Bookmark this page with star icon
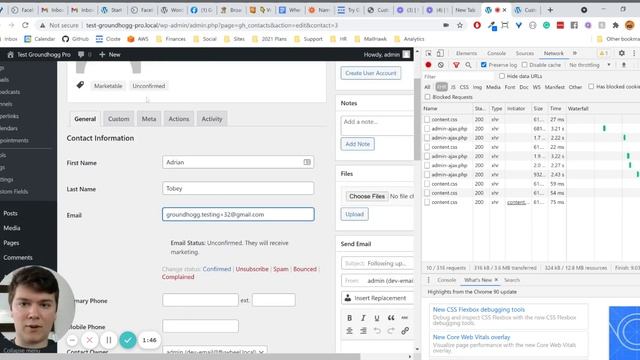The image size is (640, 360). [x=460, y=25]
